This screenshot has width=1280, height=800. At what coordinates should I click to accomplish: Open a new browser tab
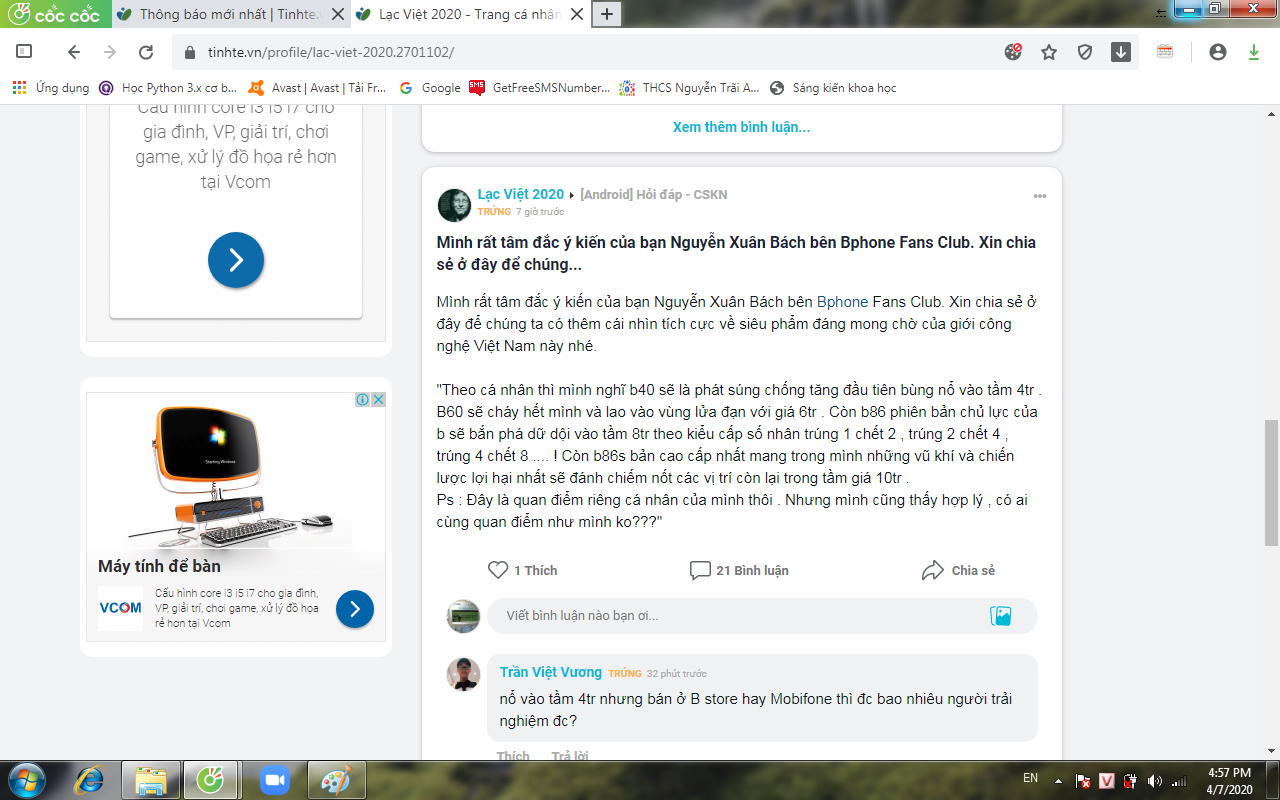(x=607, y=14)
